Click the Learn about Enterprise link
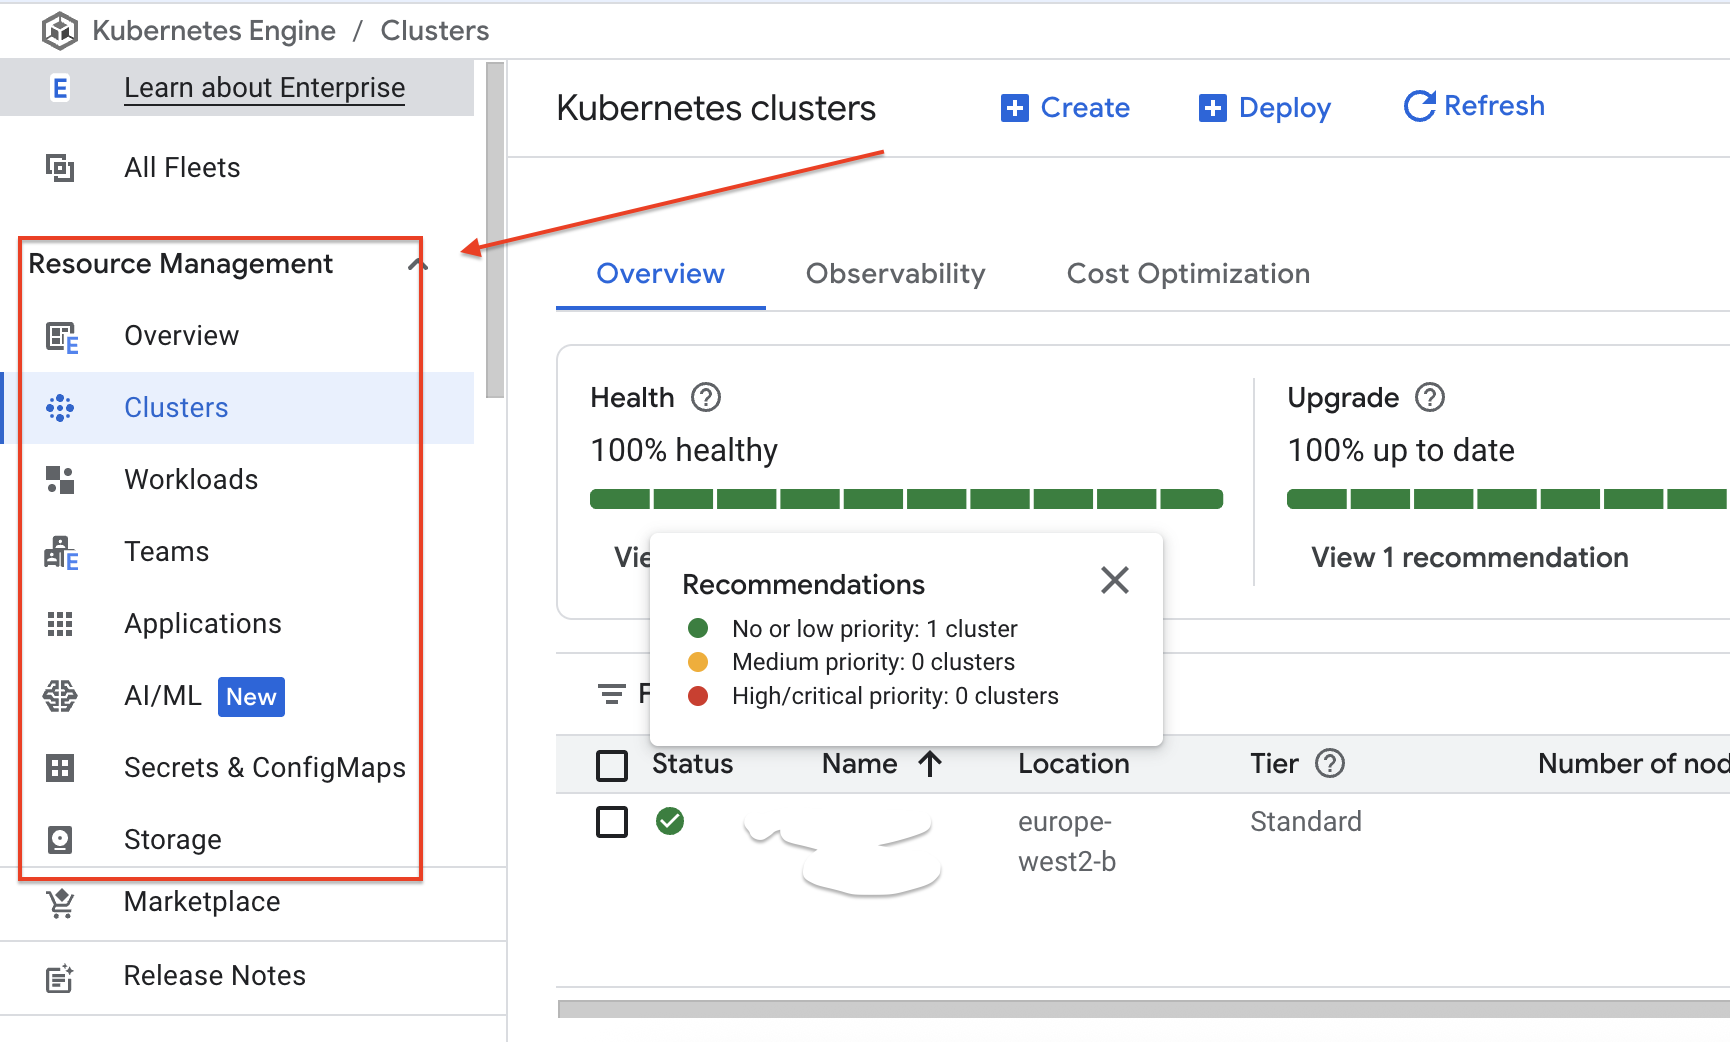1730x1042 pixels. (x=265, y=88)
